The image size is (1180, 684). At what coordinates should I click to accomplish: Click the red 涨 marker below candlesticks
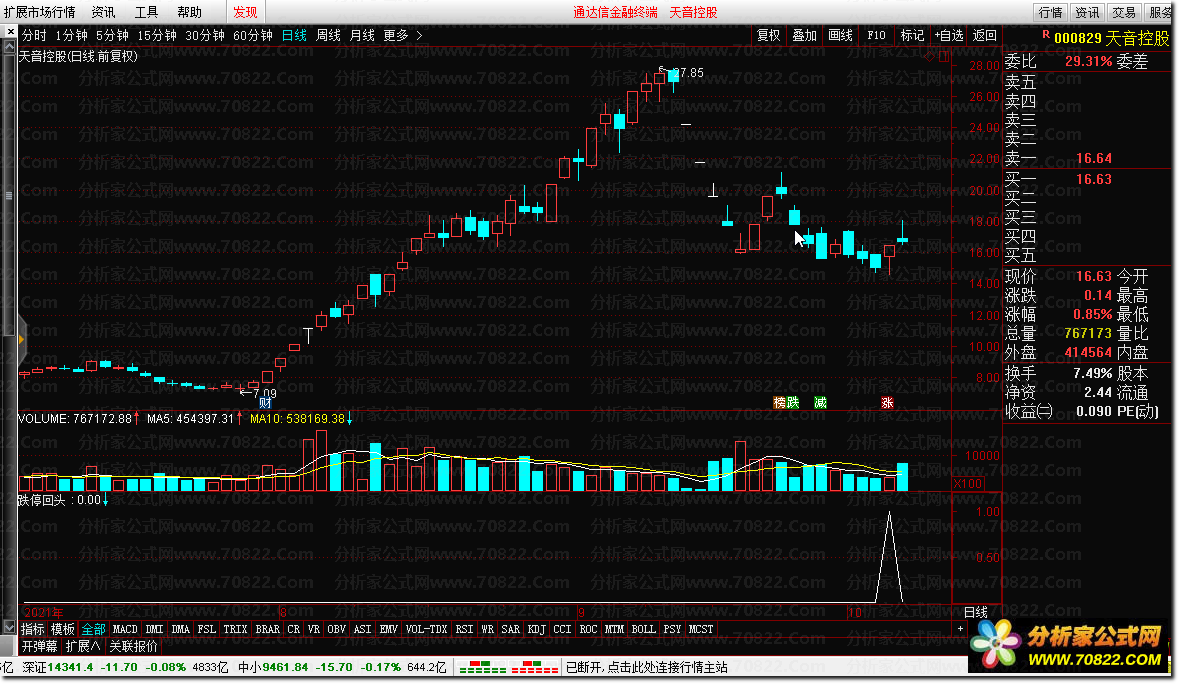(887, 403)
